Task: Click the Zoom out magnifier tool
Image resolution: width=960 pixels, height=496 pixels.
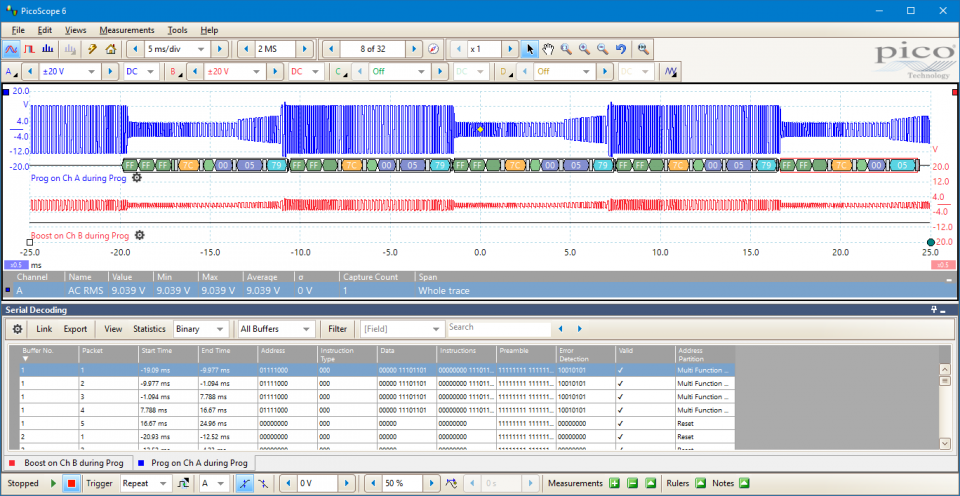Action: pos(602,49)
